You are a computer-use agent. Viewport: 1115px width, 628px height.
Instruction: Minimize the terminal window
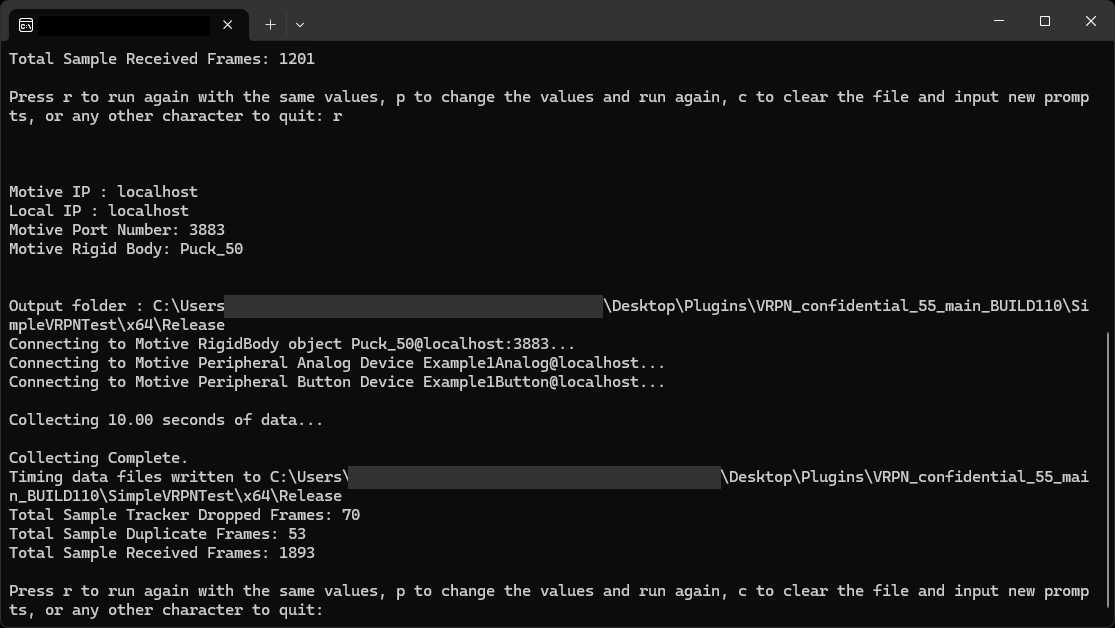[x=998, y=21]
